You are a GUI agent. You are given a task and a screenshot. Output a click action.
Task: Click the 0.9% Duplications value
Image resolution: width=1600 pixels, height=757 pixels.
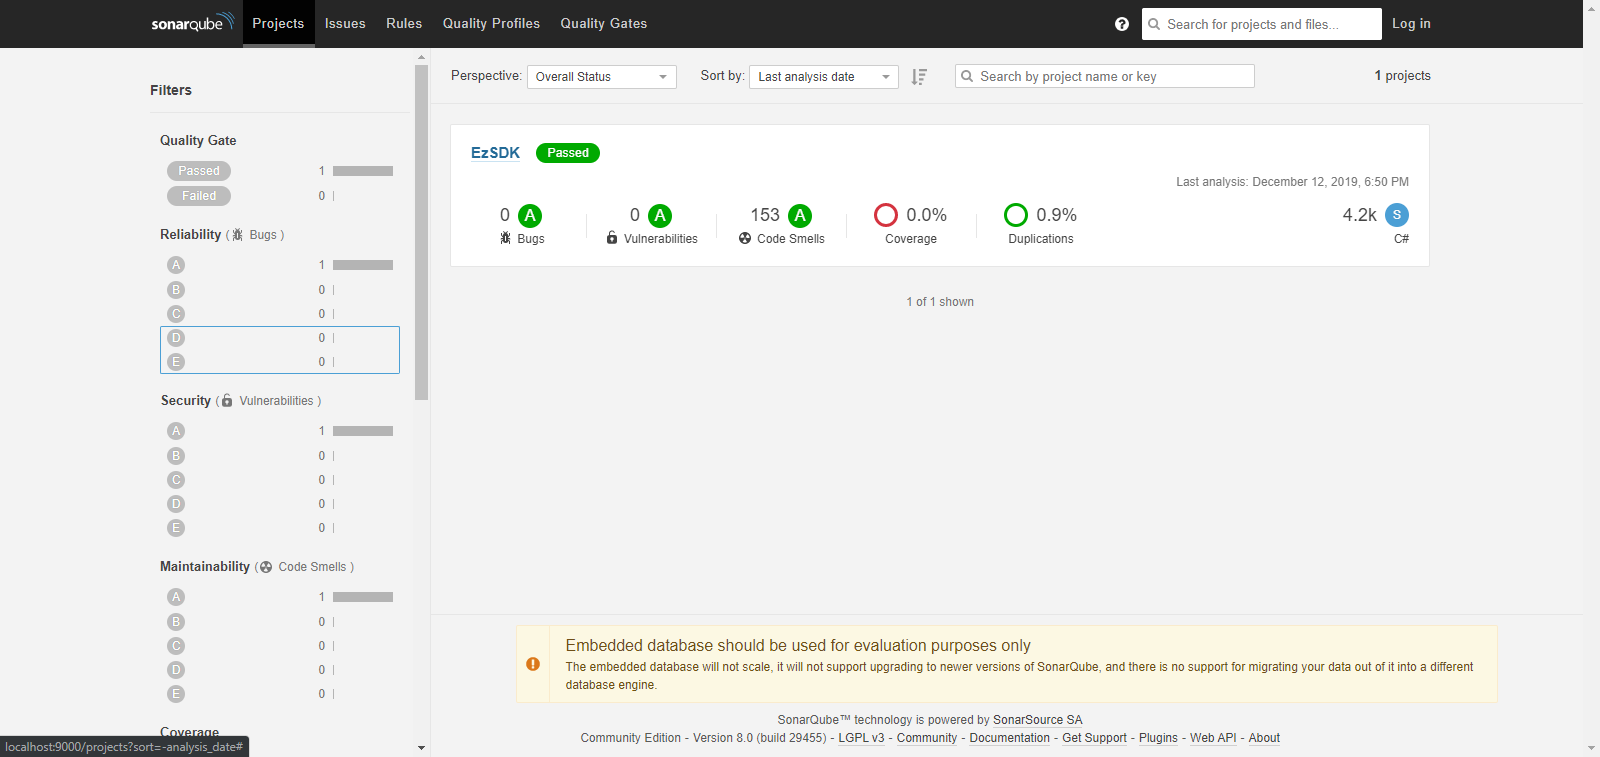click(1056, 215)
